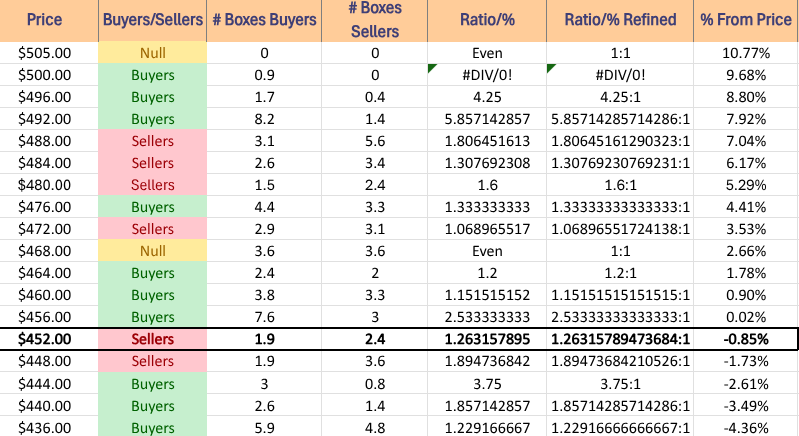Image resolution: width=799 pixels, height=436 pixels.
Task: Select the bold Sellers cell in the $452.00 row
Action: click(152, 339)
